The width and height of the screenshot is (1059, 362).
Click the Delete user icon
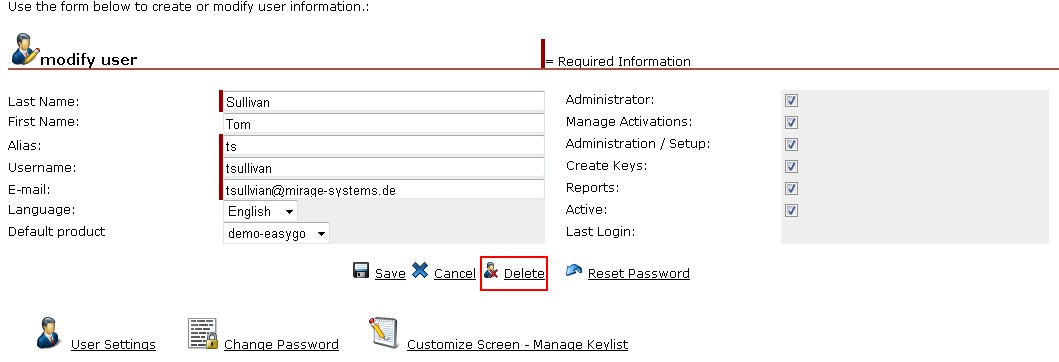[x=491, y=272]
